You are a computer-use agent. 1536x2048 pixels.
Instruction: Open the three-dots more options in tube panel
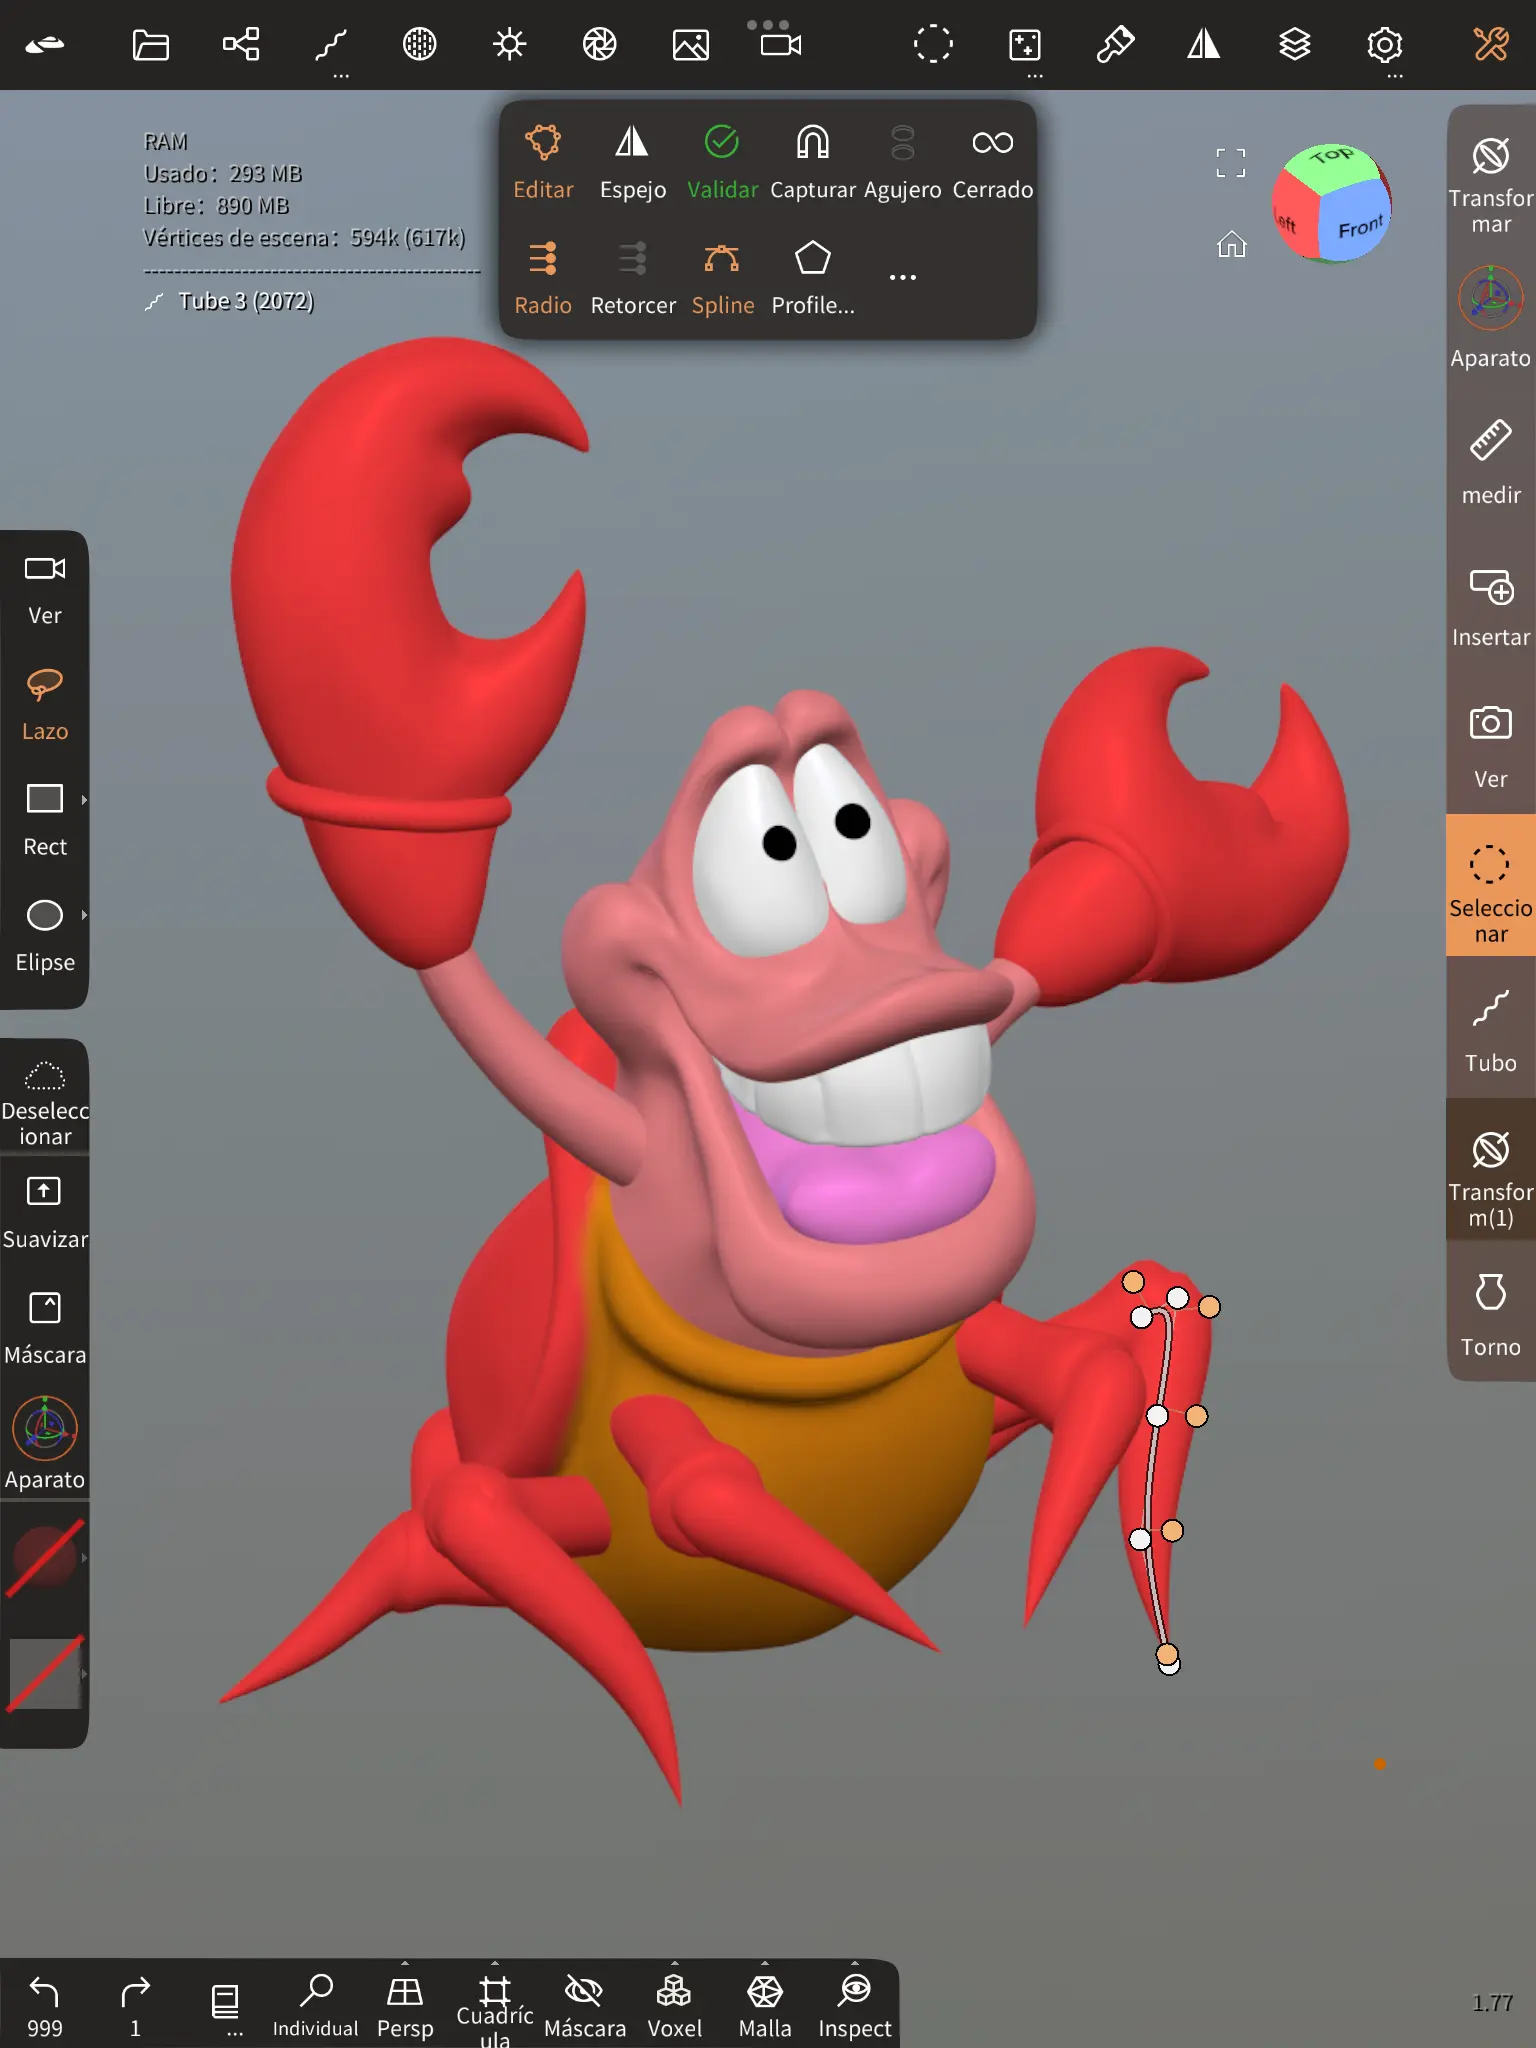tap(902, 278)
